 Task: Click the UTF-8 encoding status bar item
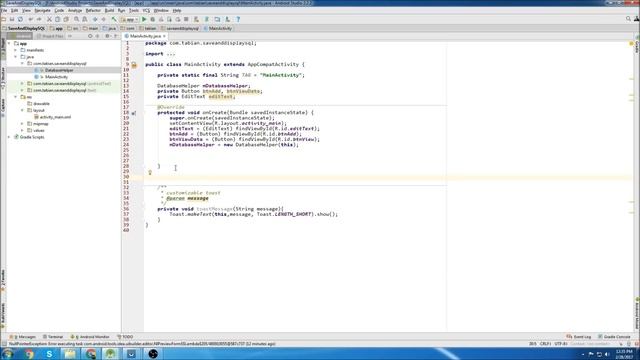pyautogui.click(x=561, y=344)
